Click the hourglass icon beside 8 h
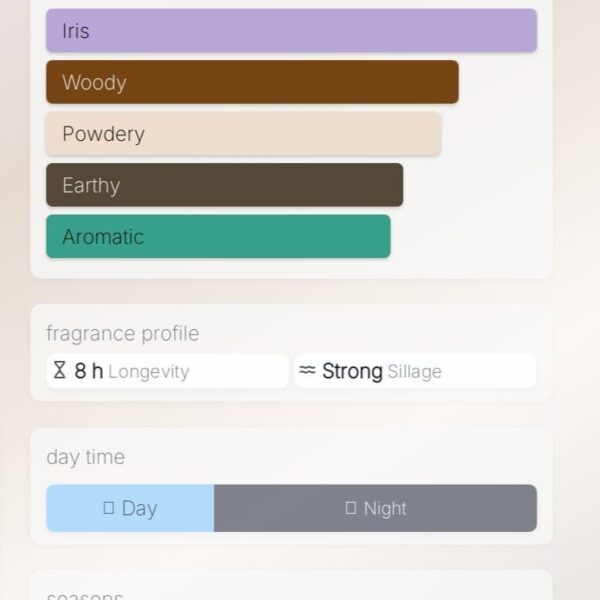The image size is (600, 600). 60,372
